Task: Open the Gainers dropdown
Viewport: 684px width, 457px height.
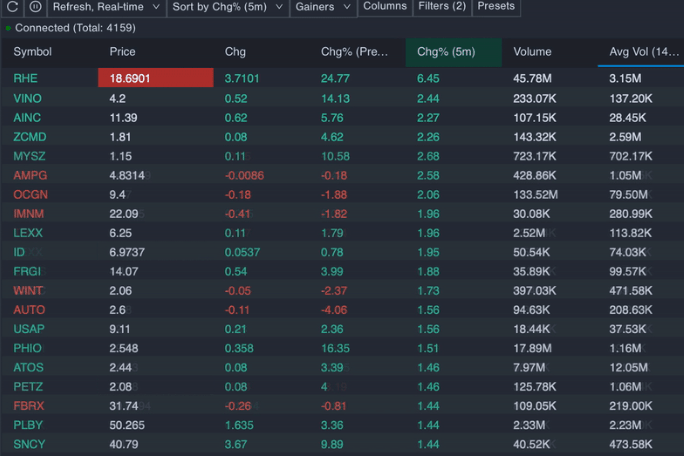Action: pos(323,7)
